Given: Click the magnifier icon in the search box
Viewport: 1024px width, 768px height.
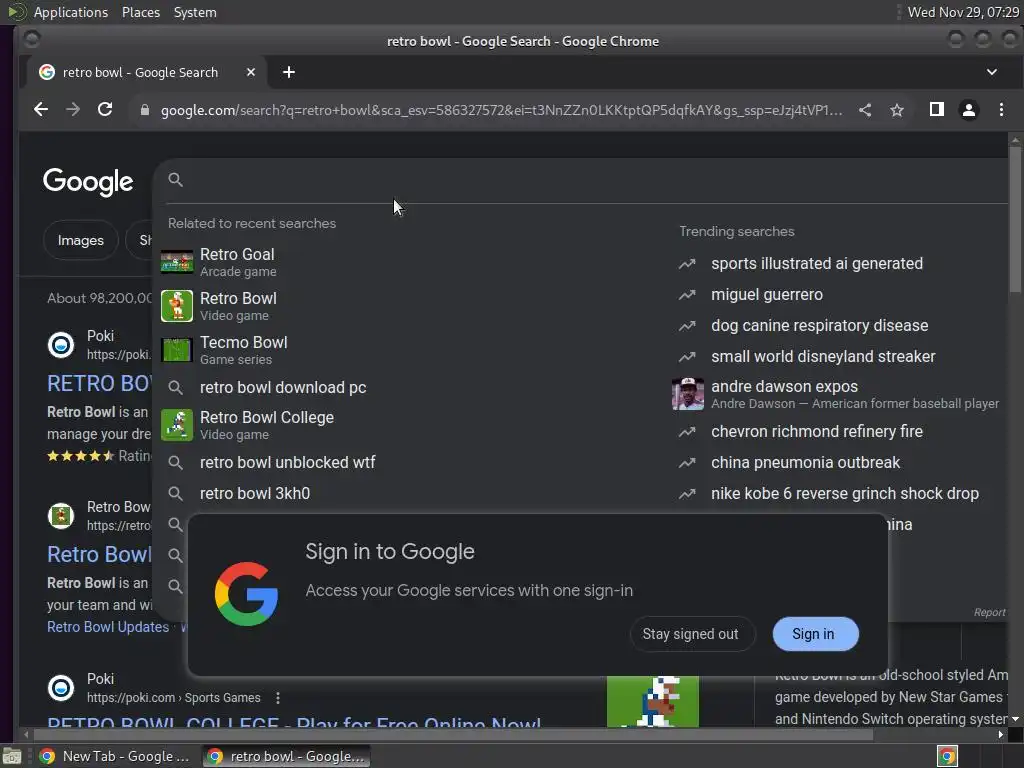Looking at the screenshot, I should 175,180.
